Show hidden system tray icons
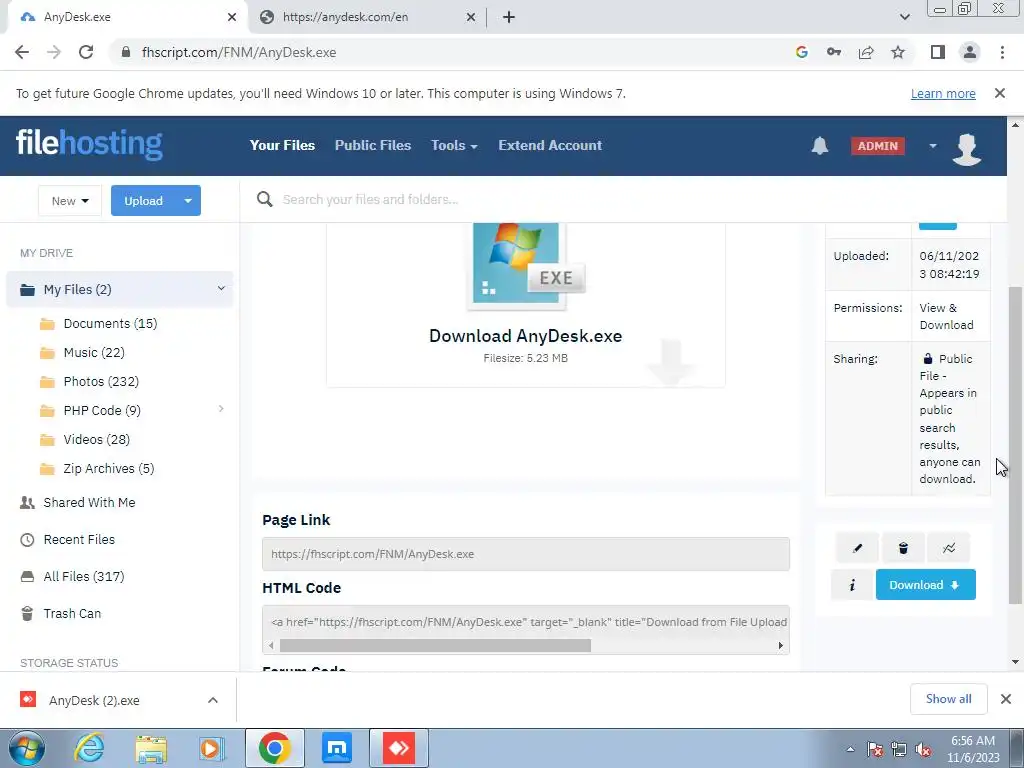1024x768 pixels. [850, 750]
